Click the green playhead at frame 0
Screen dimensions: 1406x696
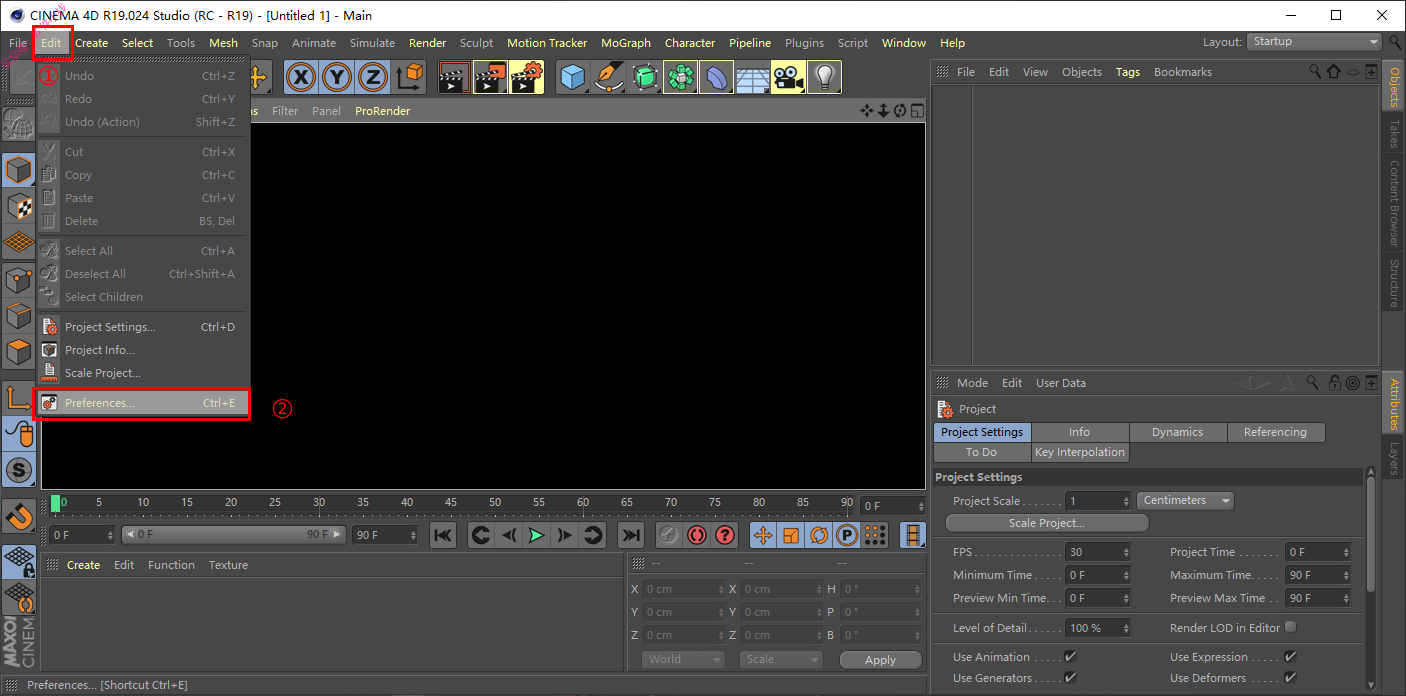pos(56,503)
